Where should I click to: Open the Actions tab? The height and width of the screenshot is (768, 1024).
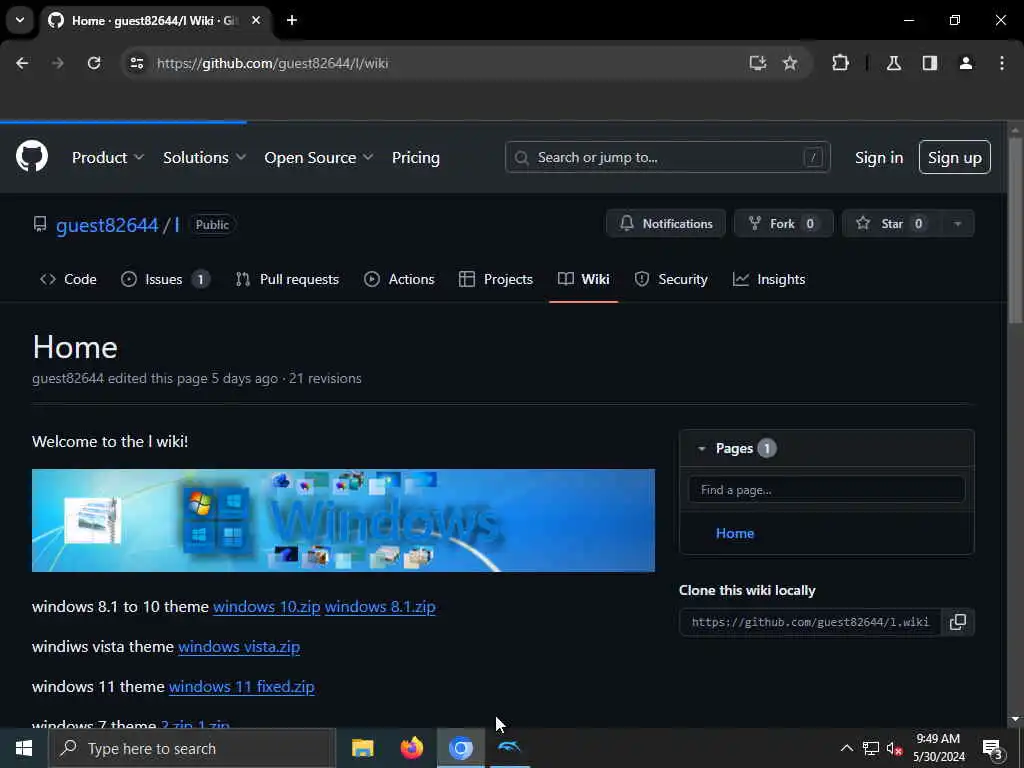(399, 280)
